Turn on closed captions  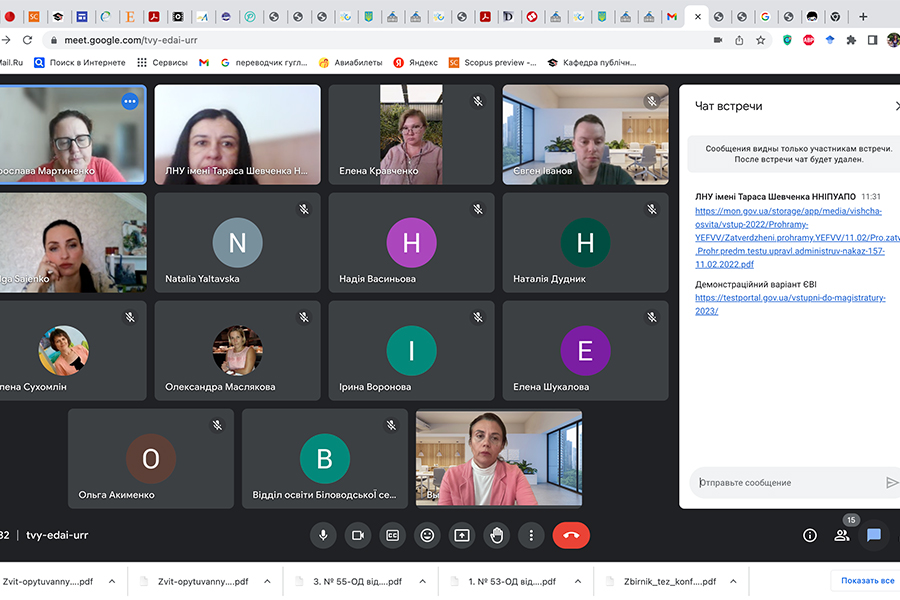pos(392,535)
